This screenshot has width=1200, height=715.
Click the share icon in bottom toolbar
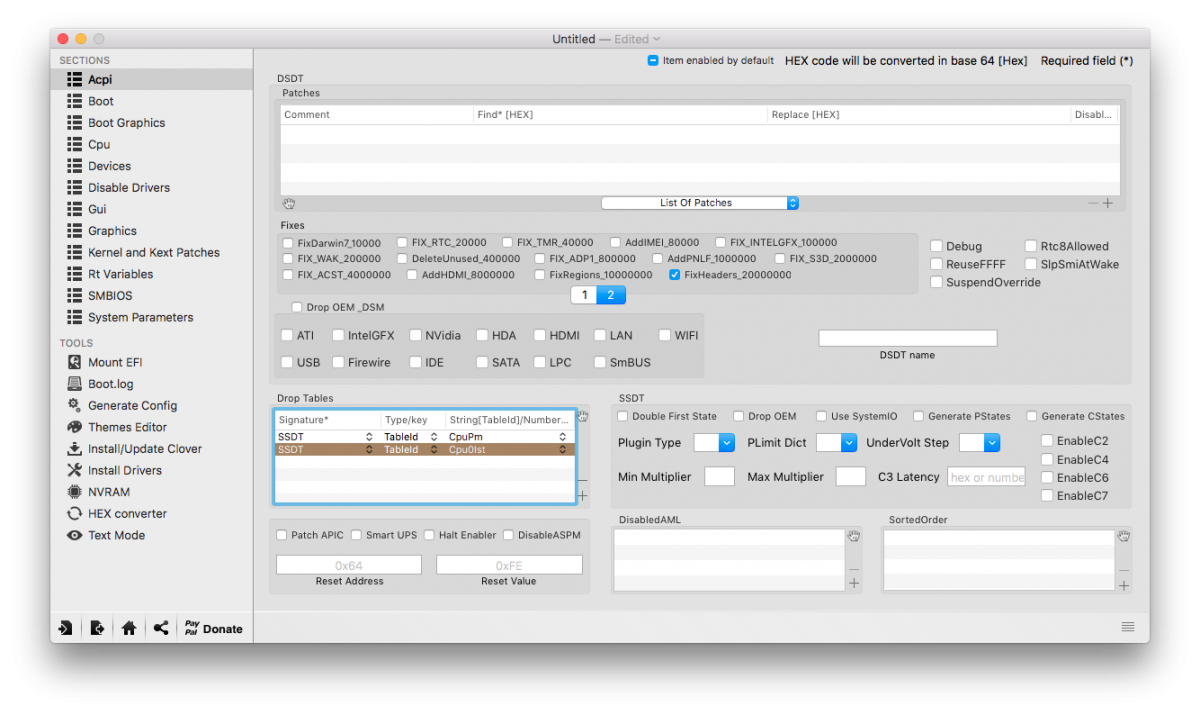point(160,628)
